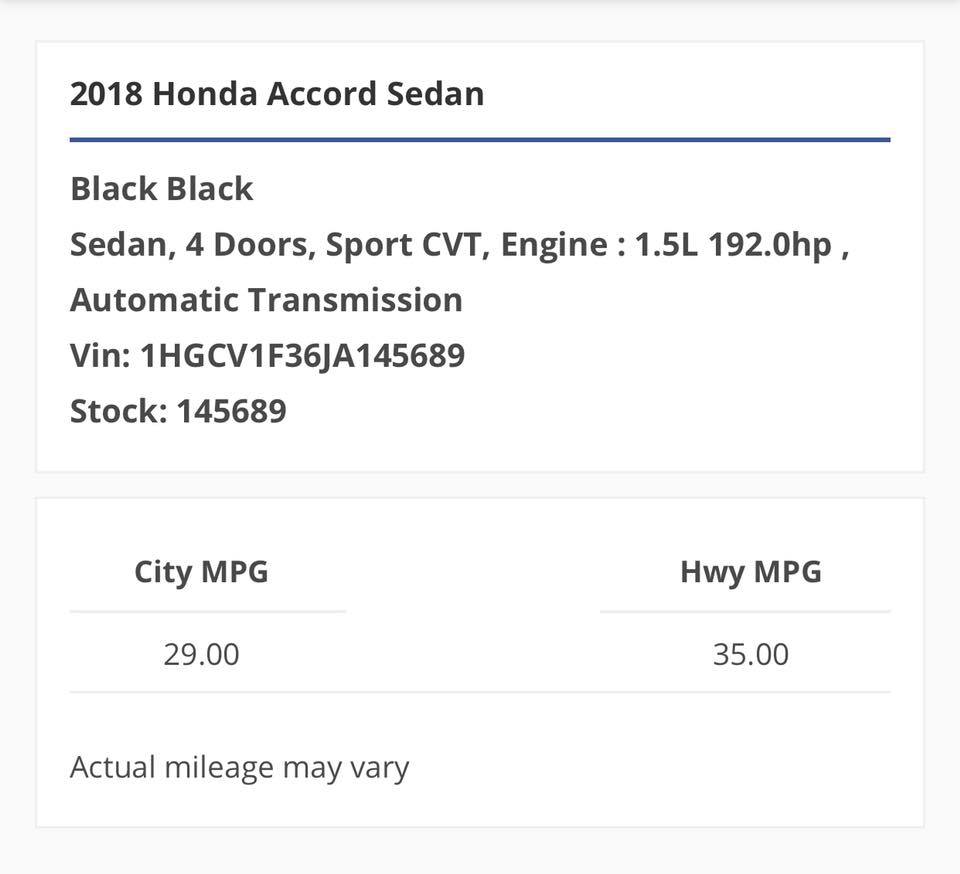Click the Engine label in the specs

tap(554, 245)
